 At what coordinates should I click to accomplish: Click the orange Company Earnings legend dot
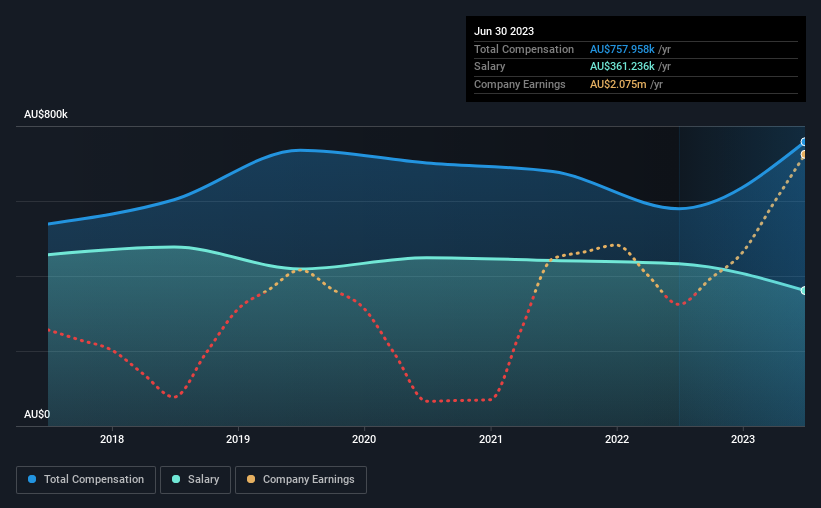[x=251, y=479]
